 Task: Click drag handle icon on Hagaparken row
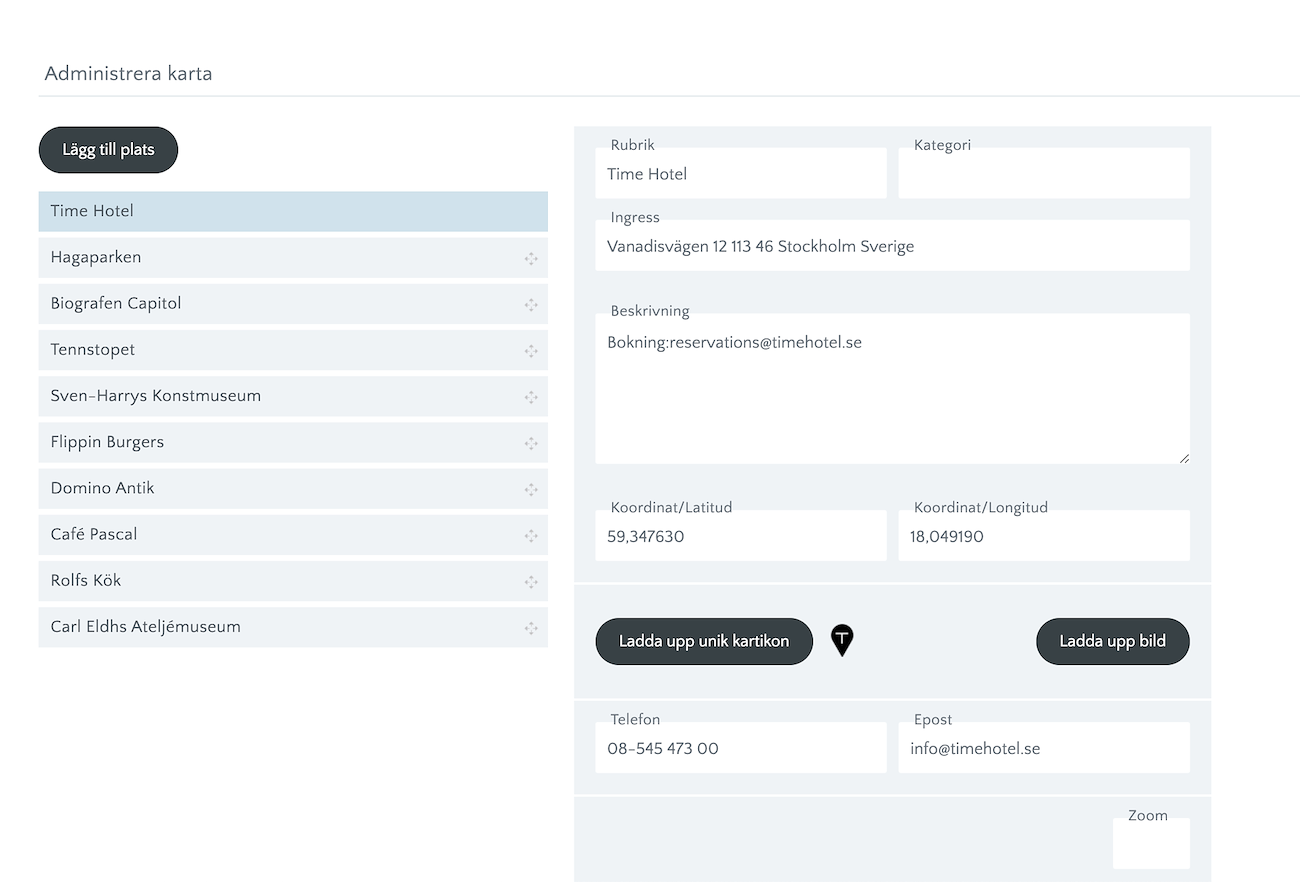click(x=531, y=259)
